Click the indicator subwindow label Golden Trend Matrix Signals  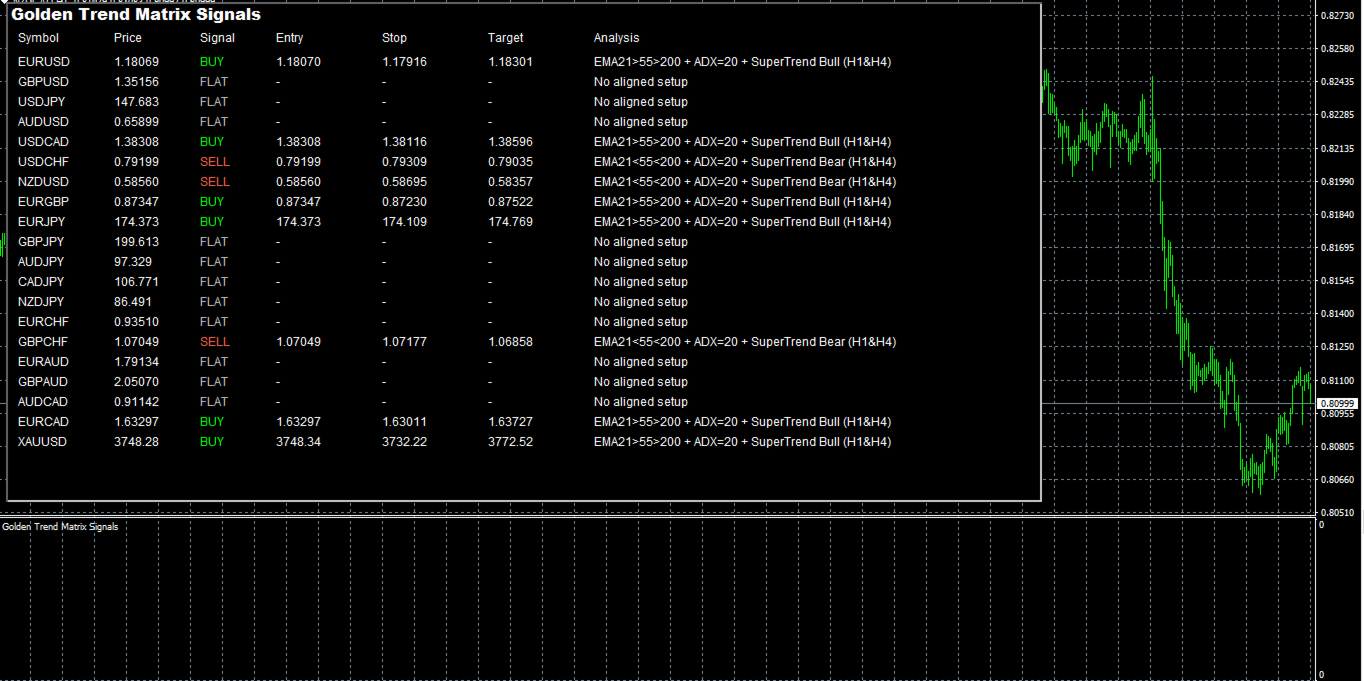click(x=60, y=527)
